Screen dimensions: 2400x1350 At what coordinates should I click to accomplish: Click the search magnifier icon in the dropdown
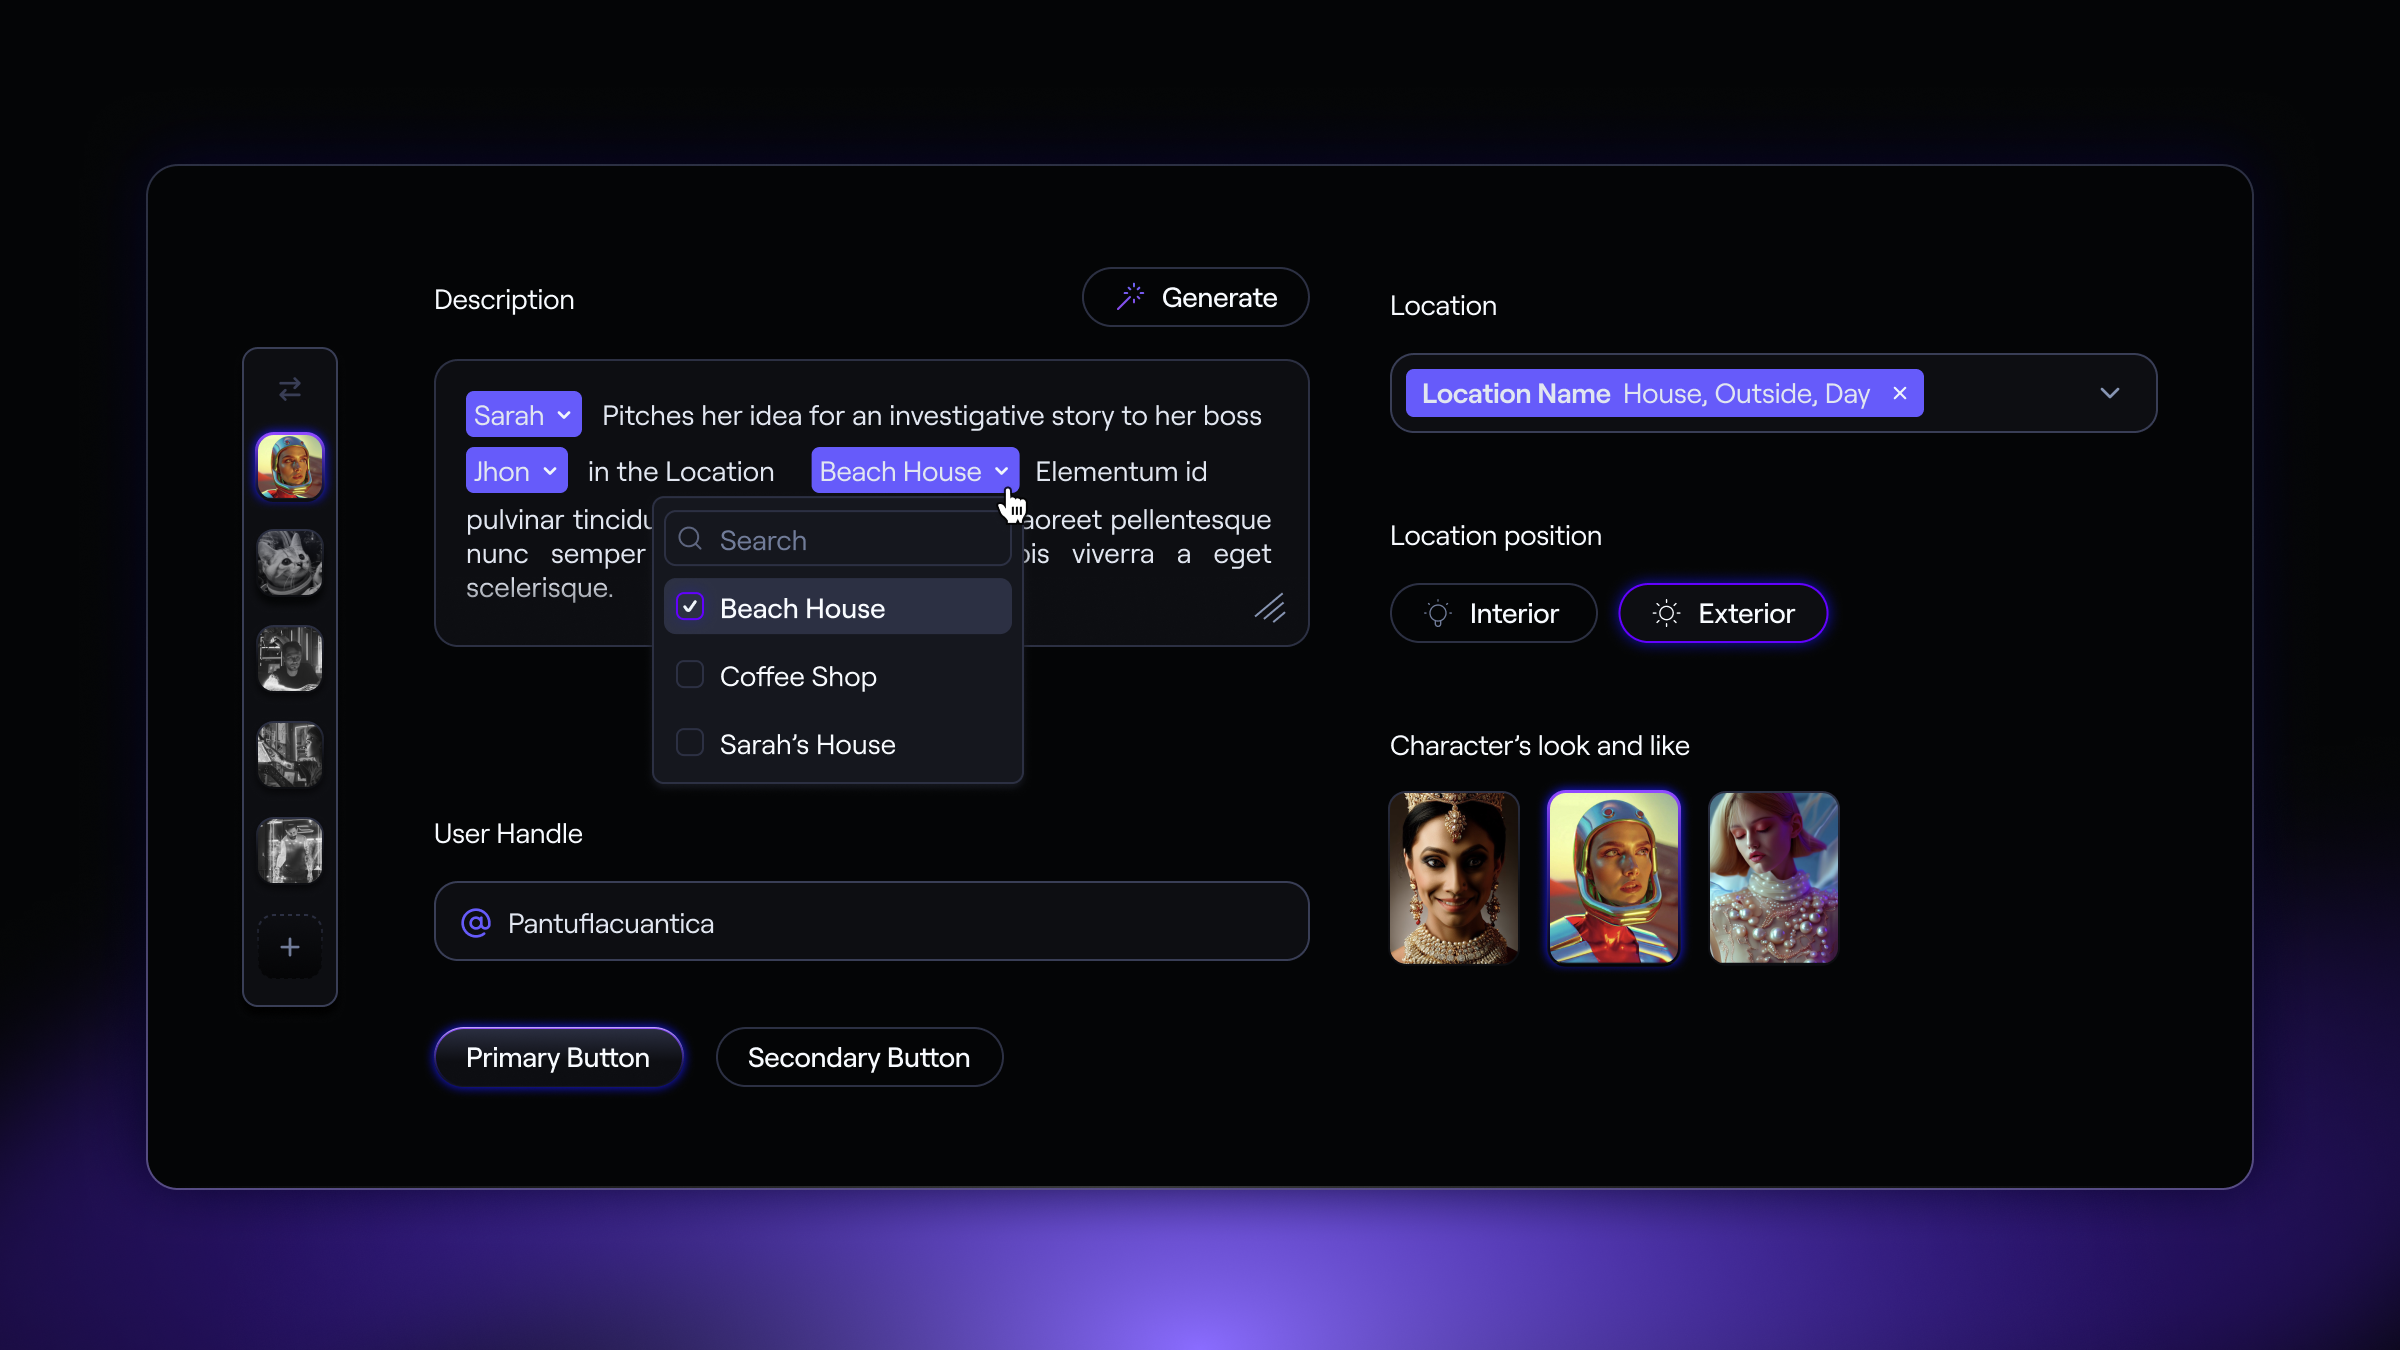coord(690,539)
